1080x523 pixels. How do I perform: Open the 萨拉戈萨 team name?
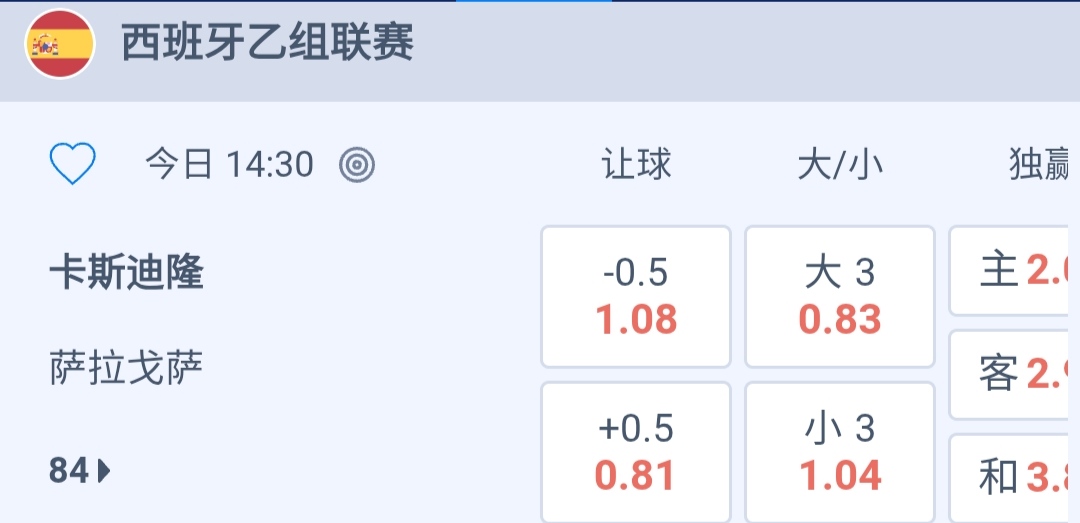tap(126, 369)
